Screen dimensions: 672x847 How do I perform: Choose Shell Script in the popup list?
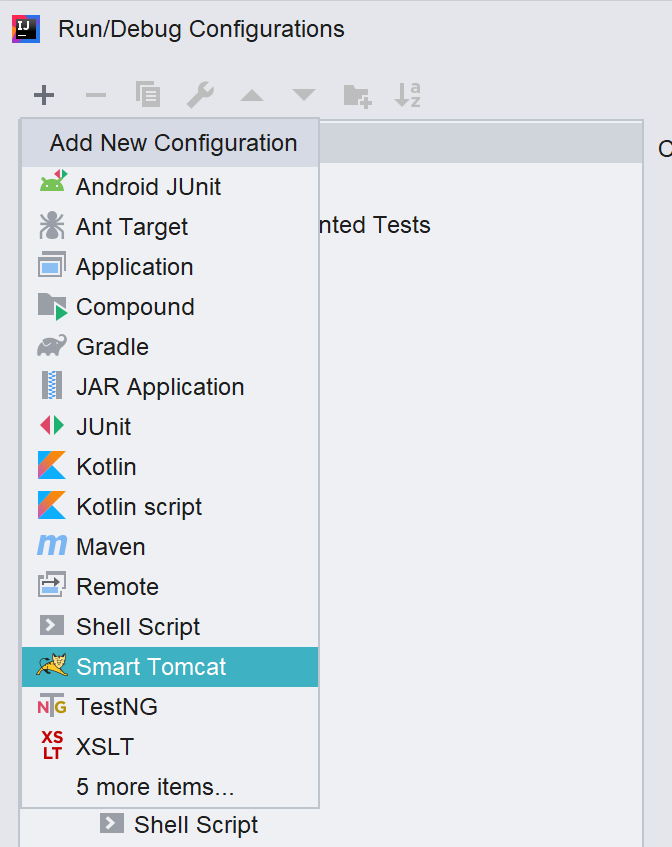[170, 627]
